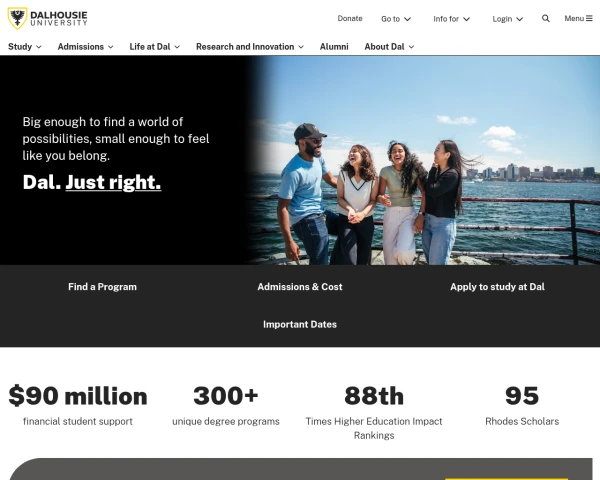The image size is (600, 480).
Task: Open the Admissions menu
Action: click(x=85, y=47)
